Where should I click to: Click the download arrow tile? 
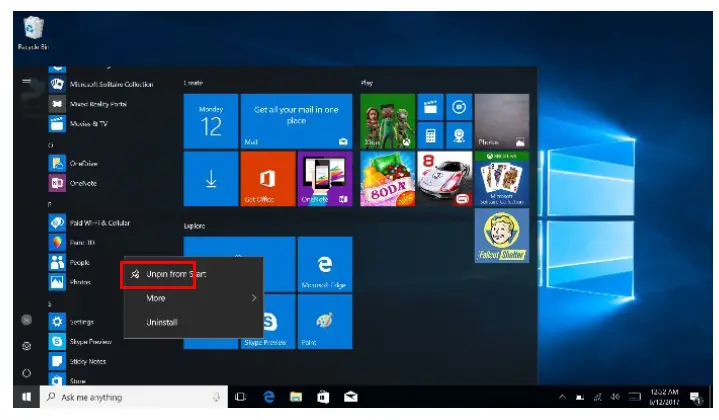211,178
